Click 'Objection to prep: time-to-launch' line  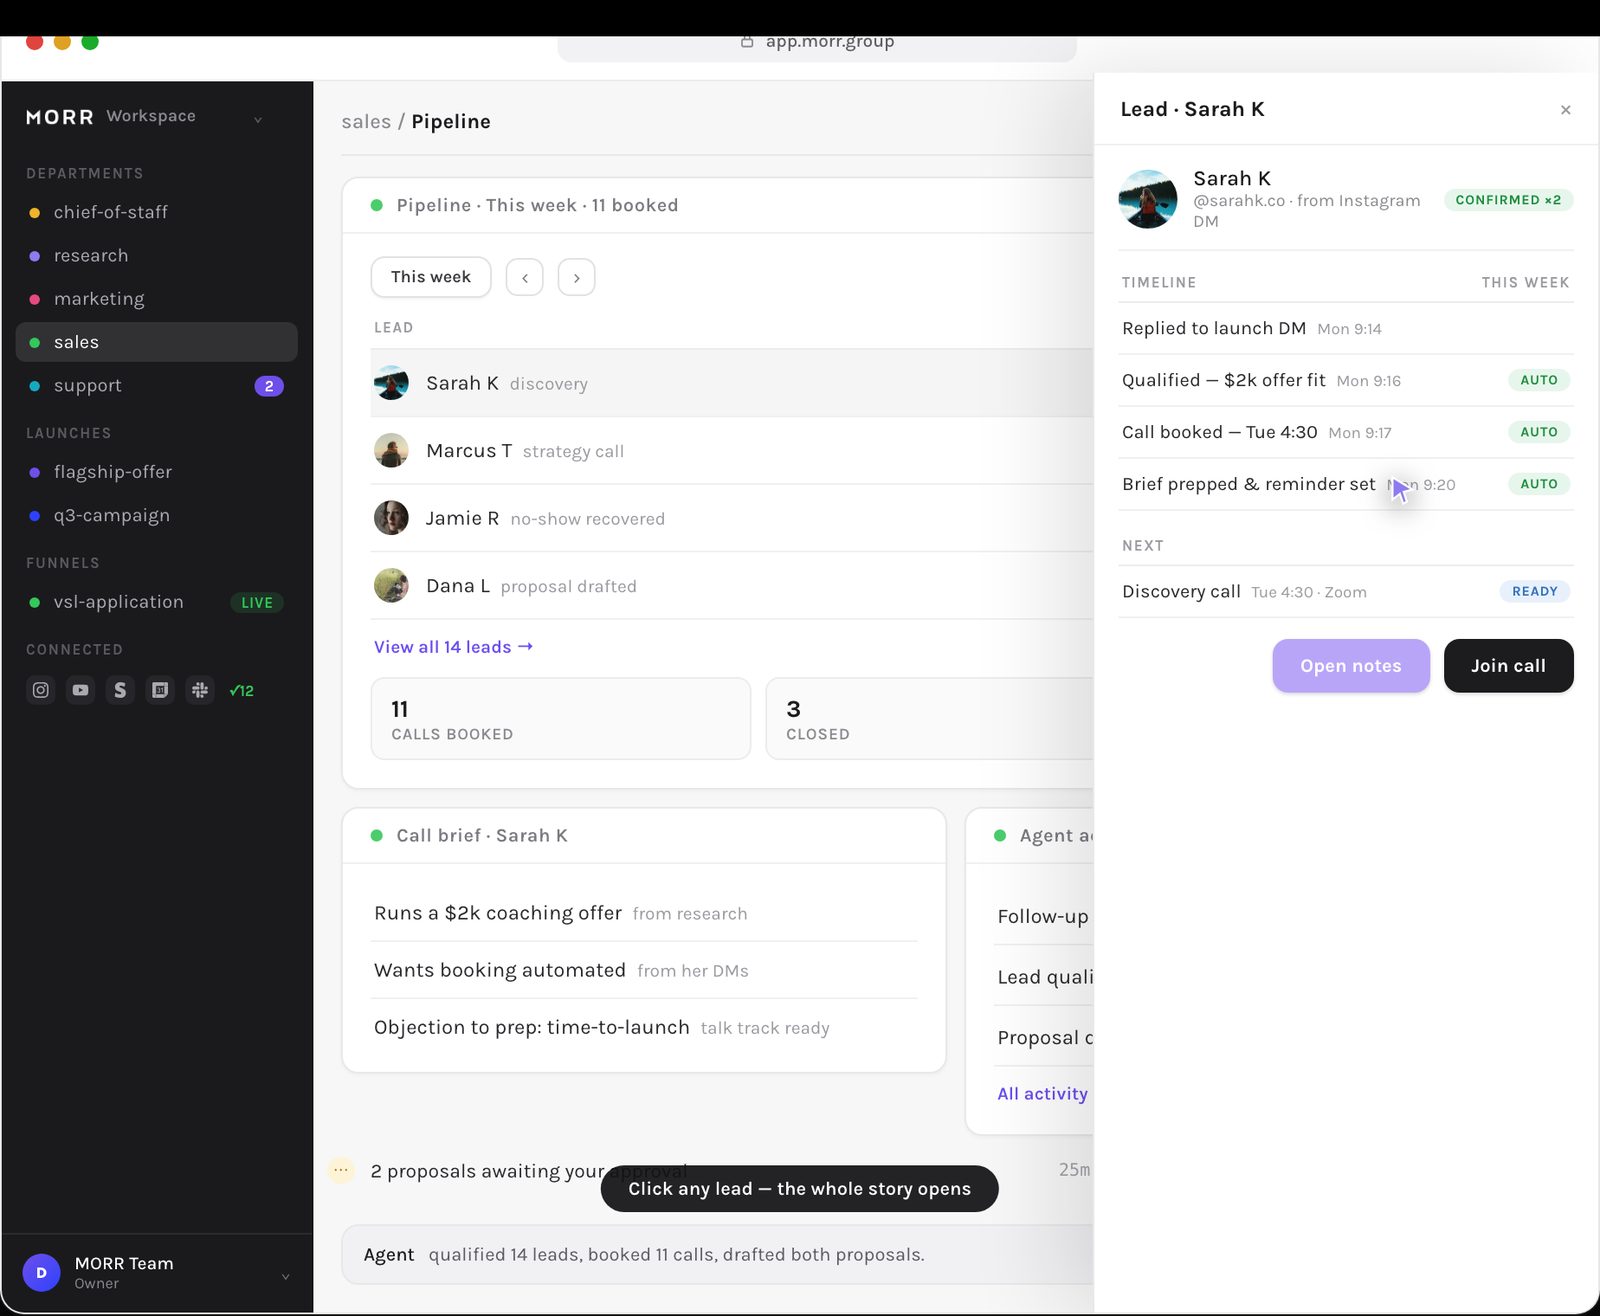tap(644, 1027)
